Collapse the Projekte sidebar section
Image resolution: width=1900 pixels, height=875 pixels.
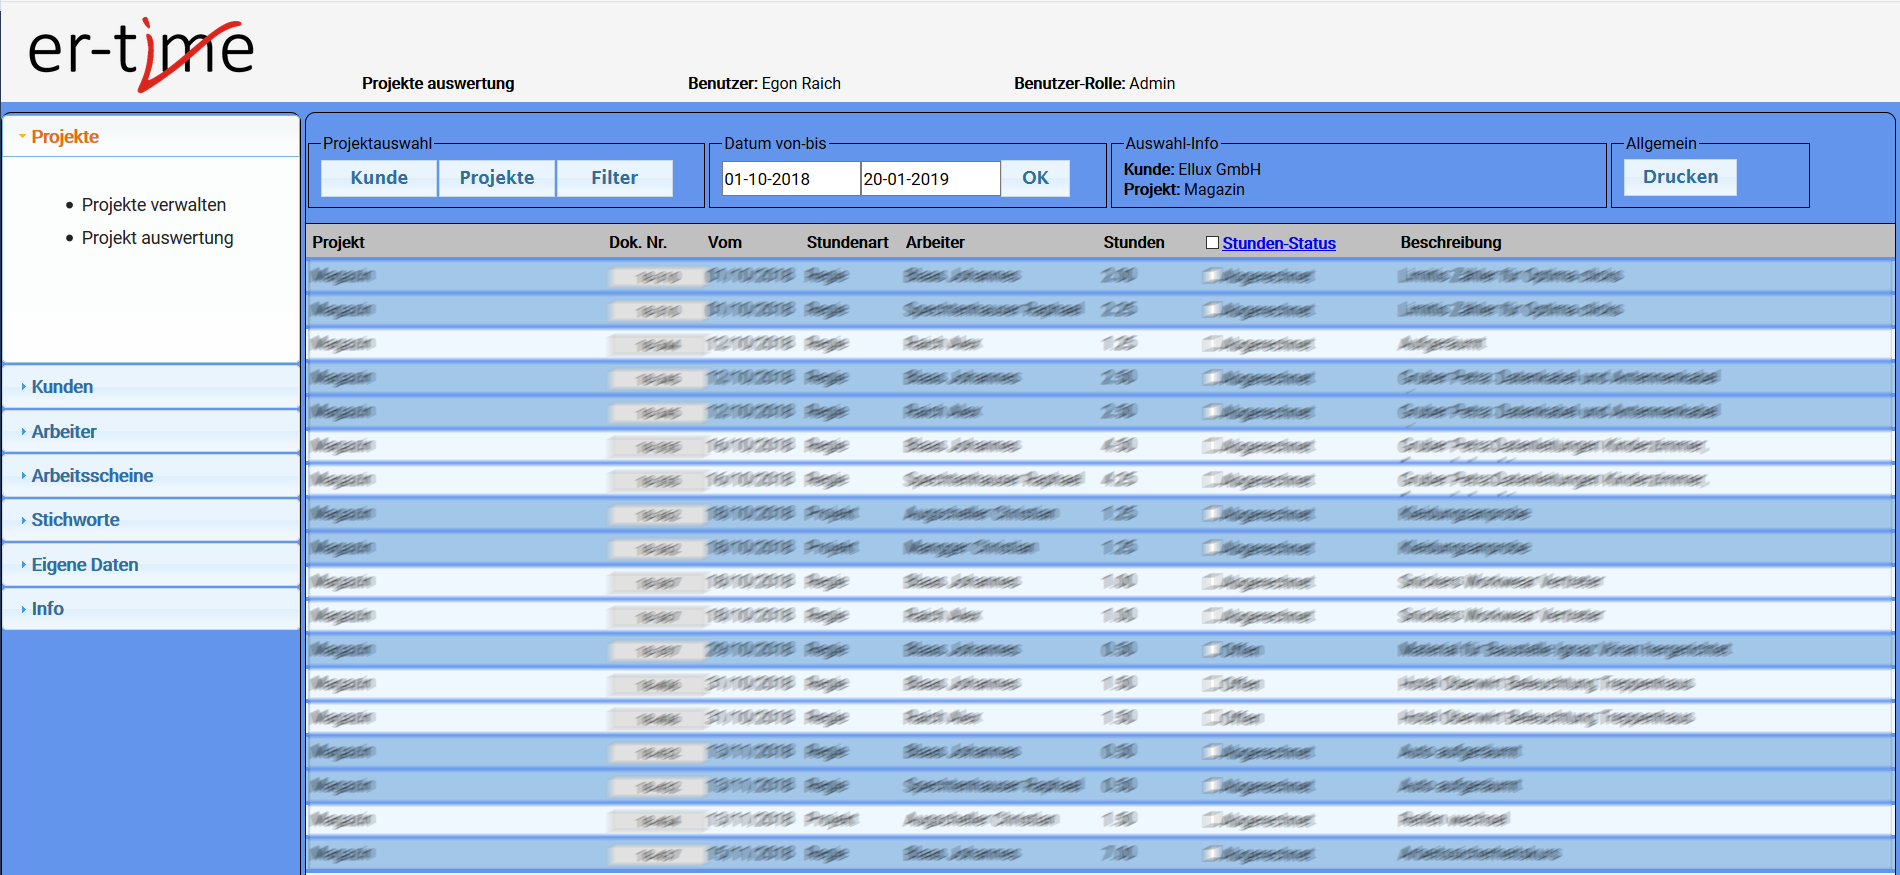pos(65,137)
